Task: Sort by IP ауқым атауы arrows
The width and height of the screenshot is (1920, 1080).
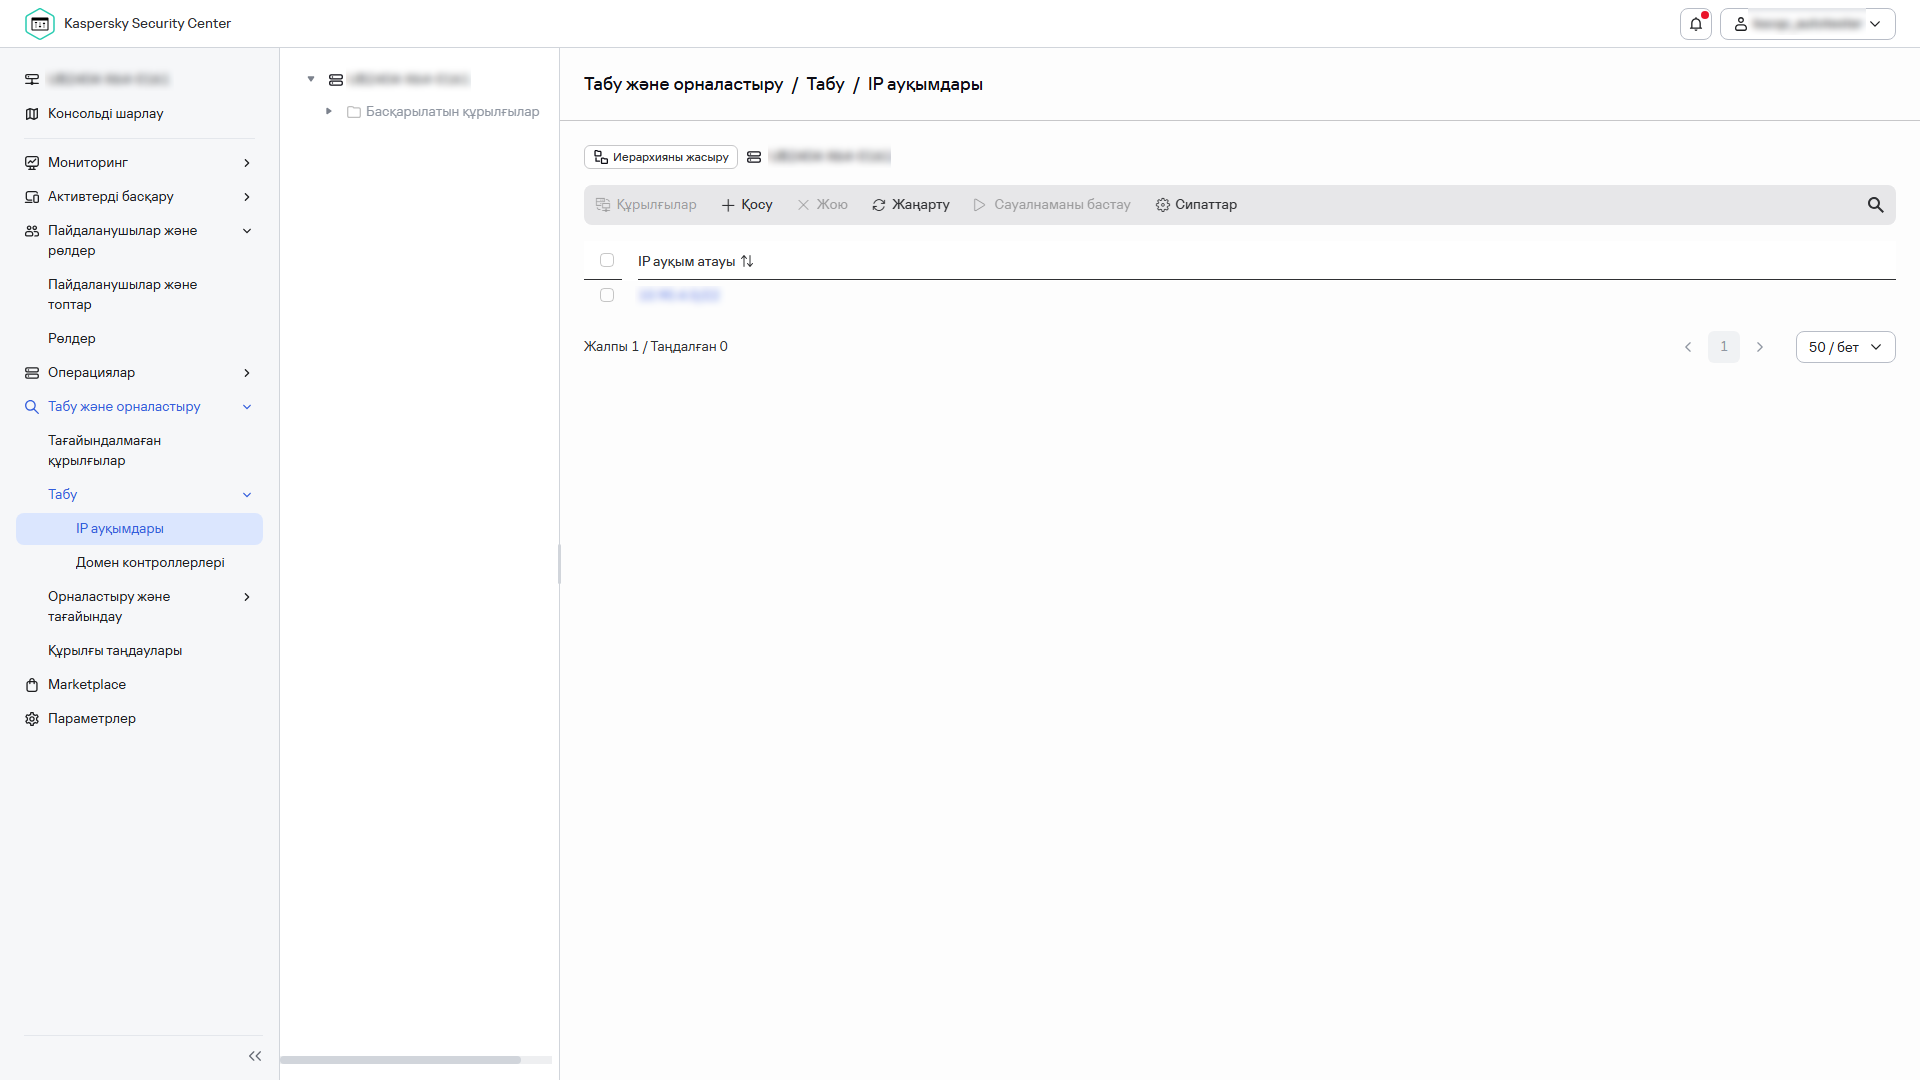Action: pos(747,261)
